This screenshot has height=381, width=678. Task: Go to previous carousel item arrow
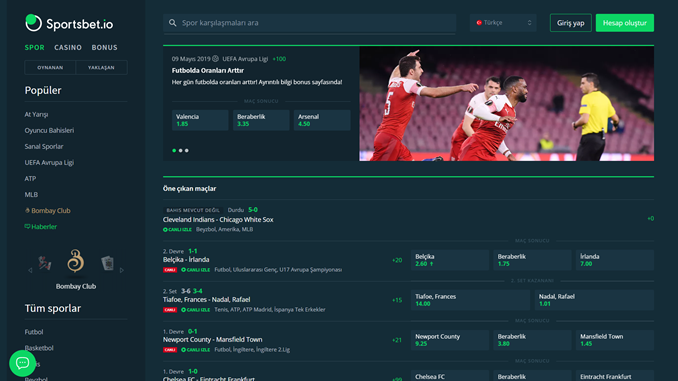tap(30, 270)
